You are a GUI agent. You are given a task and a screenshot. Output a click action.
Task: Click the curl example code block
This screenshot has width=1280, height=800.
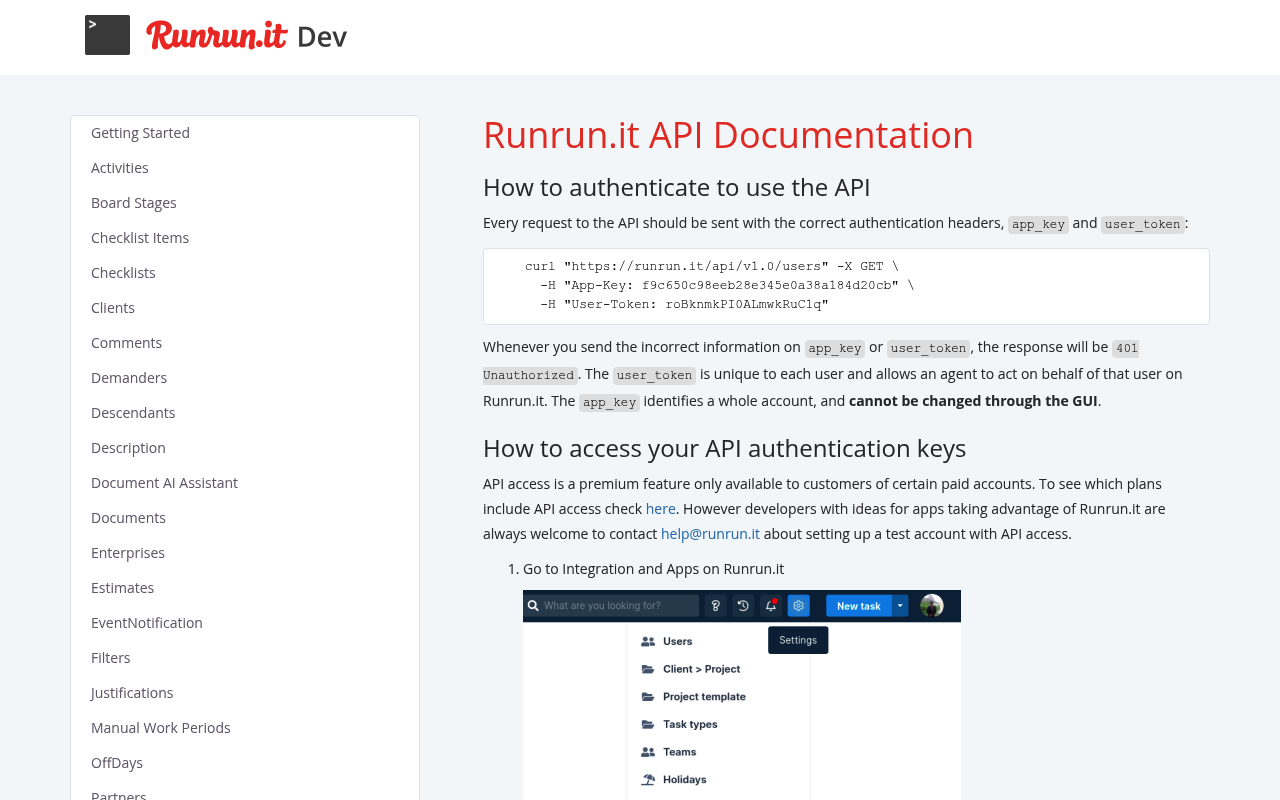coord(846,286)
